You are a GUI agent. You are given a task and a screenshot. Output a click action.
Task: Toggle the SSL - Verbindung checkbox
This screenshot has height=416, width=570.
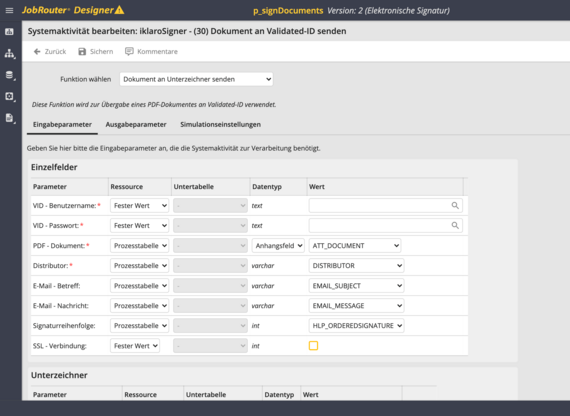[x=313, y=345]
